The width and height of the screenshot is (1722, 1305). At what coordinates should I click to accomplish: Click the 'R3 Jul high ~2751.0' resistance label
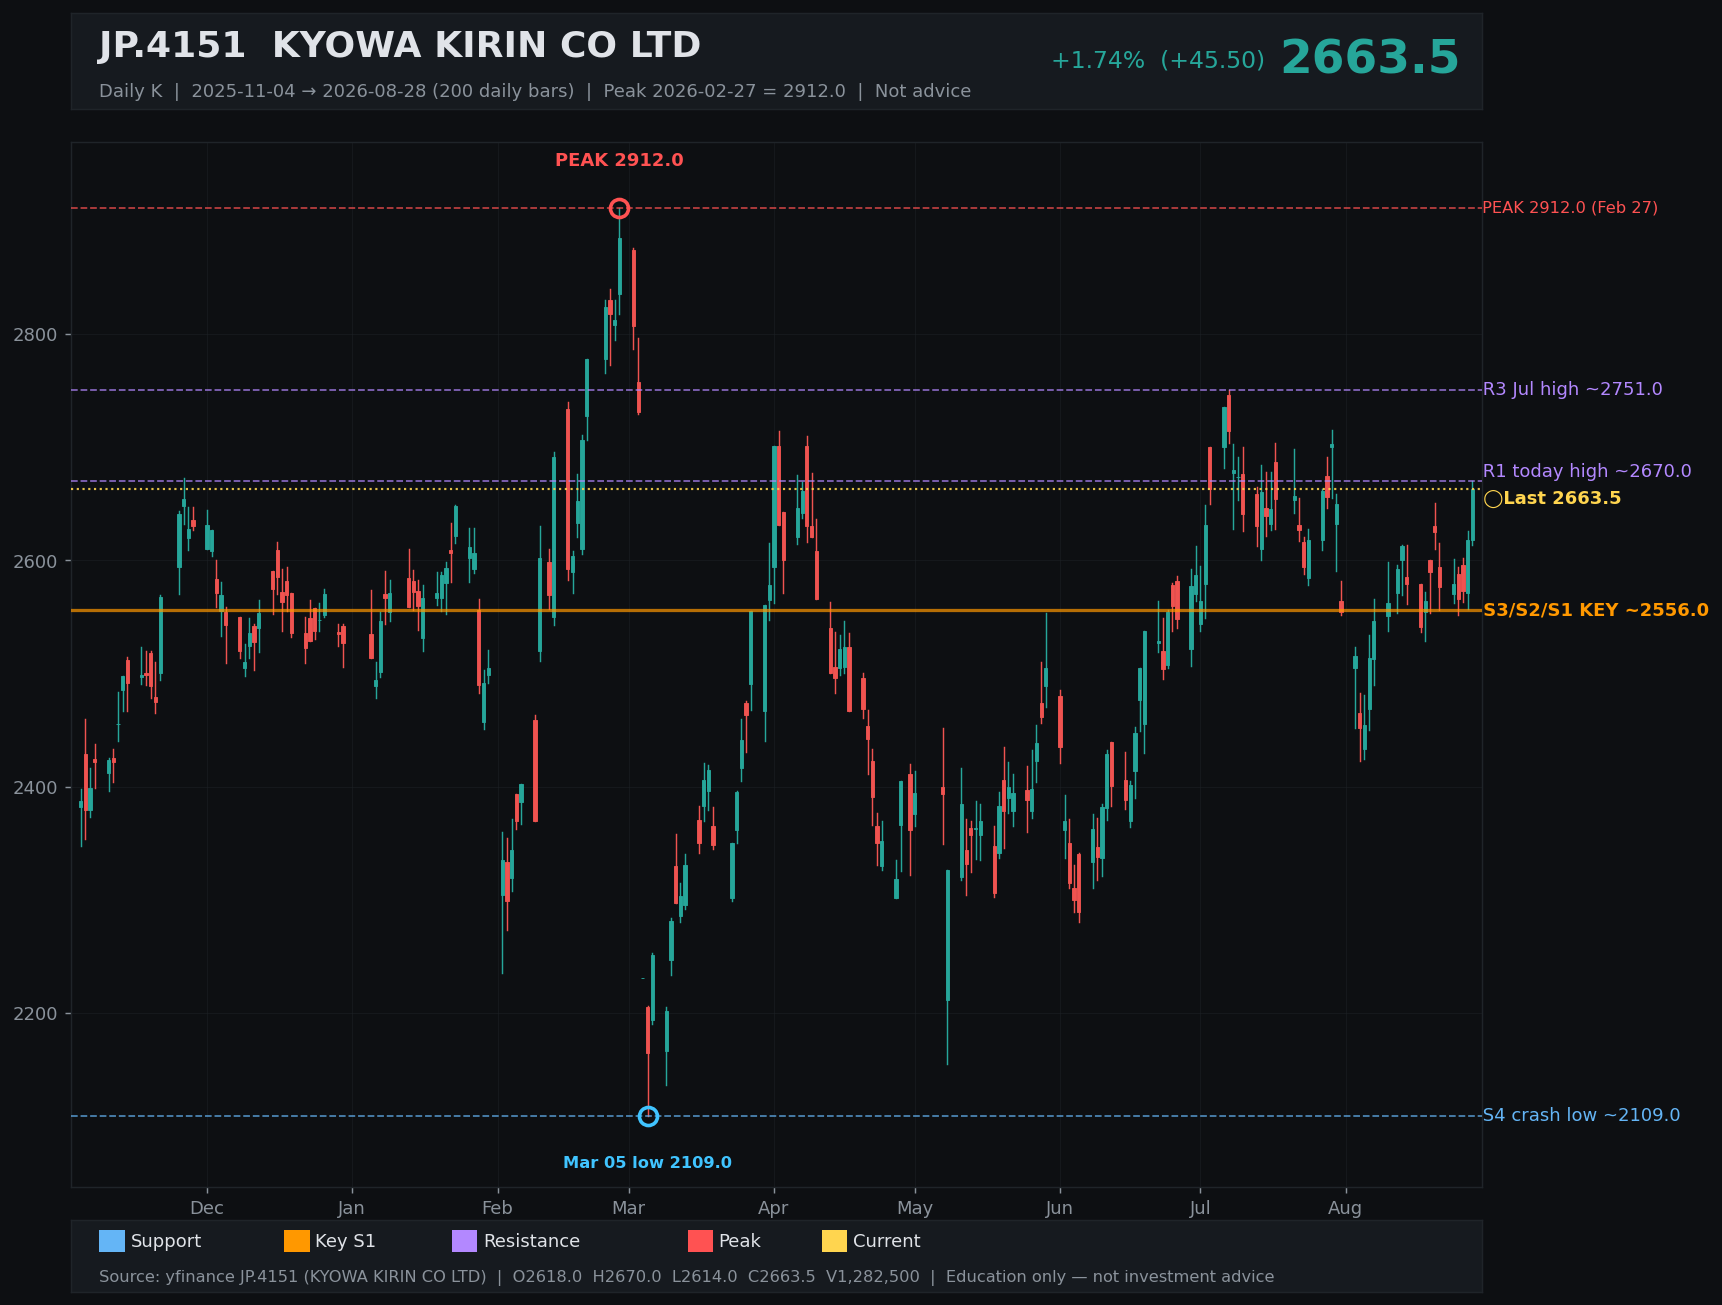[x=1572, y=389]
